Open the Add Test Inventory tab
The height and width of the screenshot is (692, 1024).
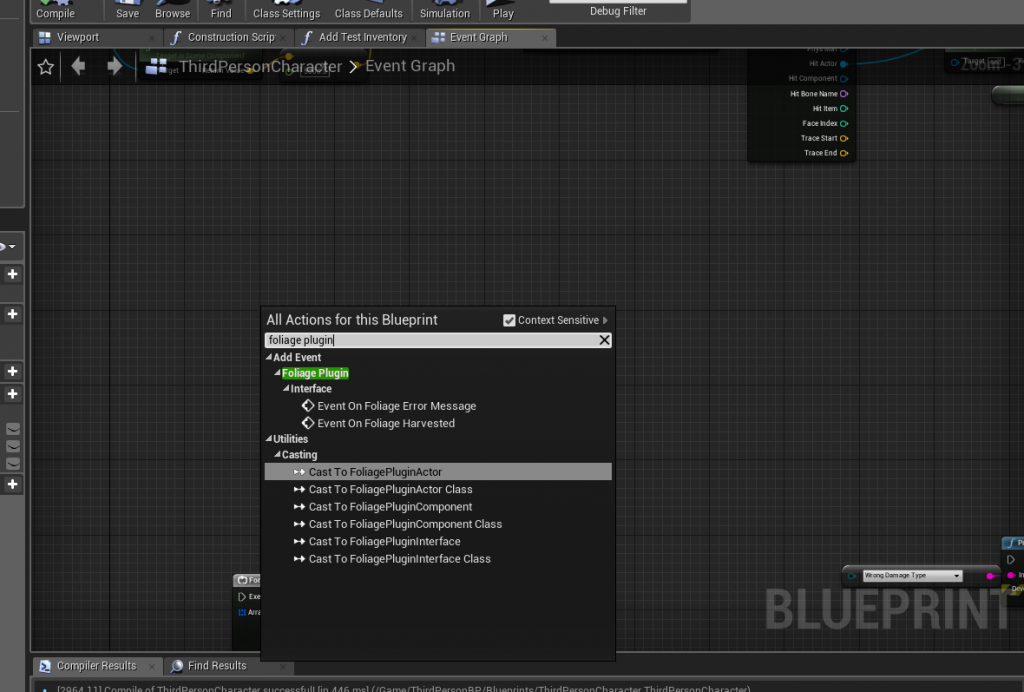362,37
